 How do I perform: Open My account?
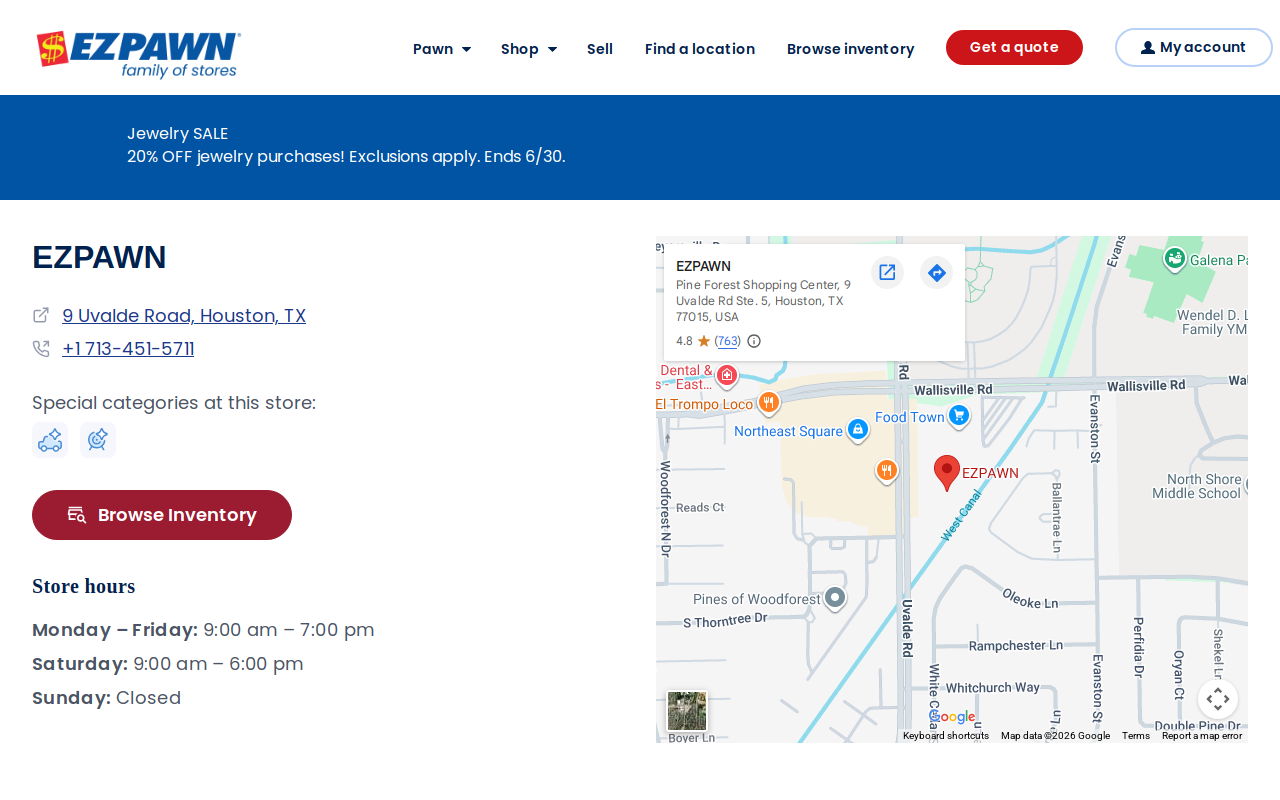pyautogui.click(x=1193, y=47)
